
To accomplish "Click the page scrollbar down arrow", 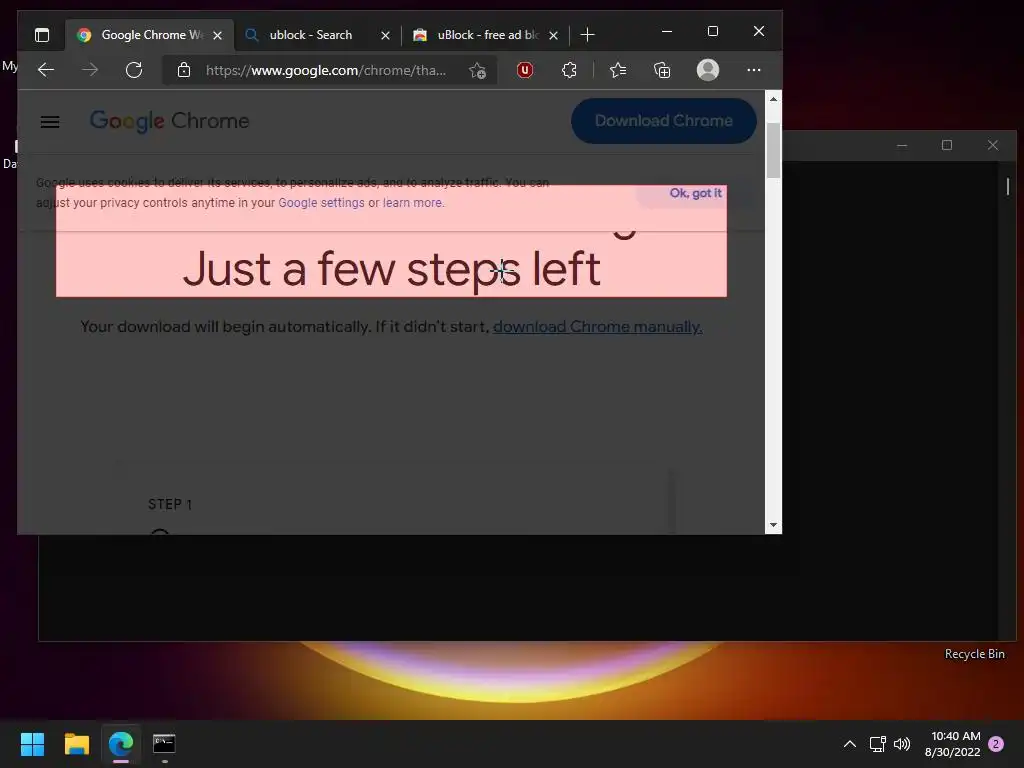I will 773,525.
